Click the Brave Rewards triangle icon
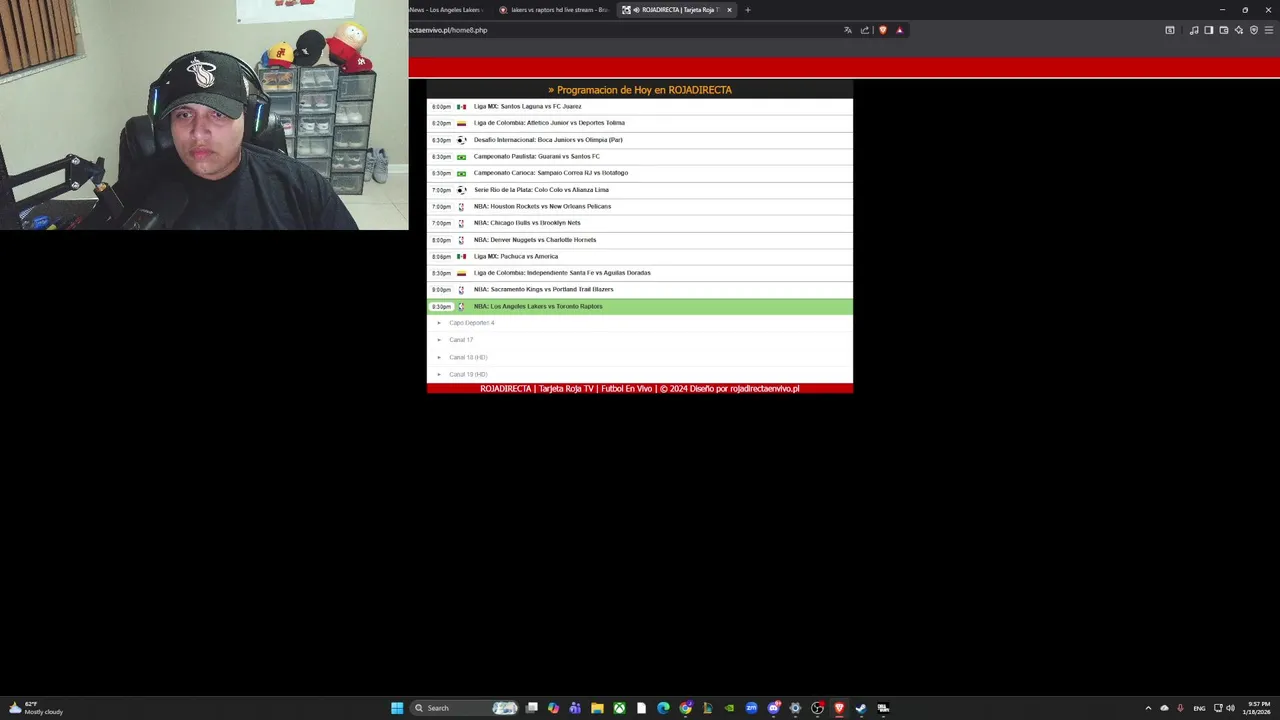The image size is (1280, 720). [899, 30]
